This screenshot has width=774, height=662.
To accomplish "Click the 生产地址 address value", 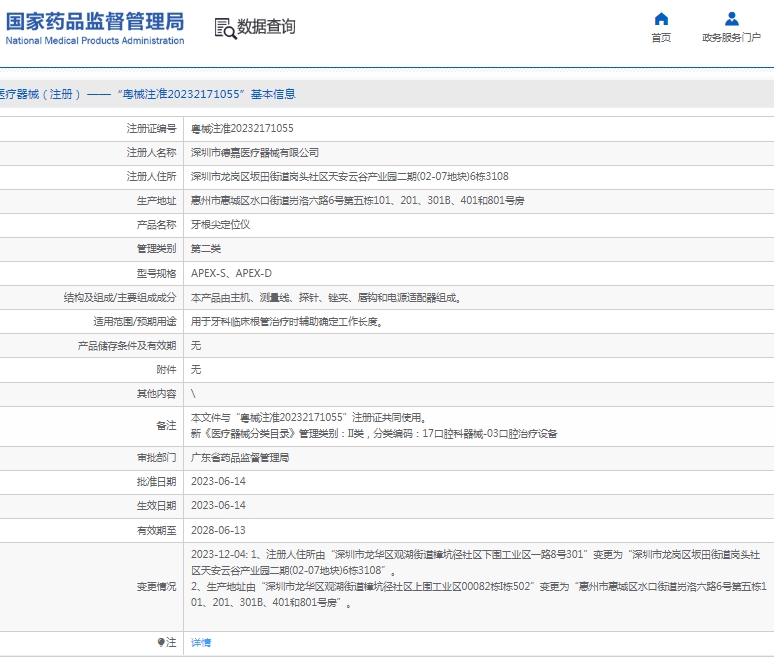I will [358, 200].
